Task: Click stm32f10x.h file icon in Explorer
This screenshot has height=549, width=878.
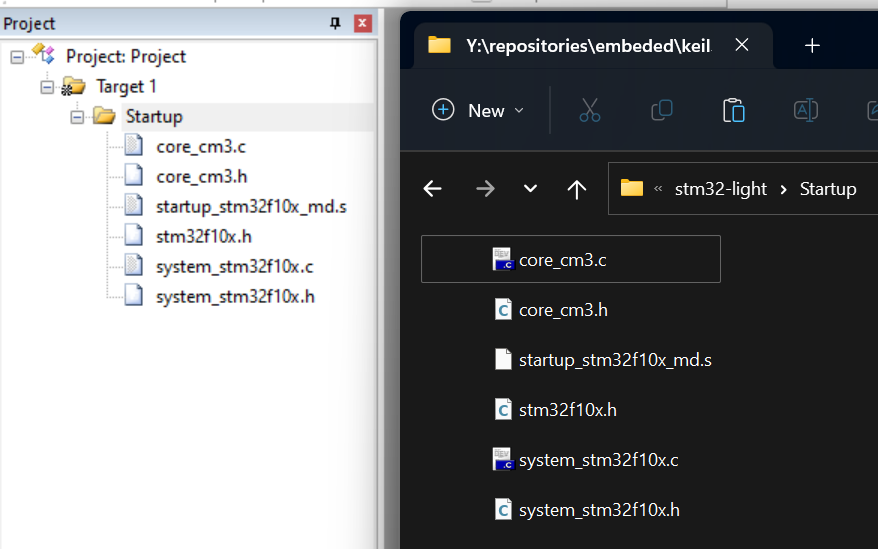Action: tap(503, 410)
